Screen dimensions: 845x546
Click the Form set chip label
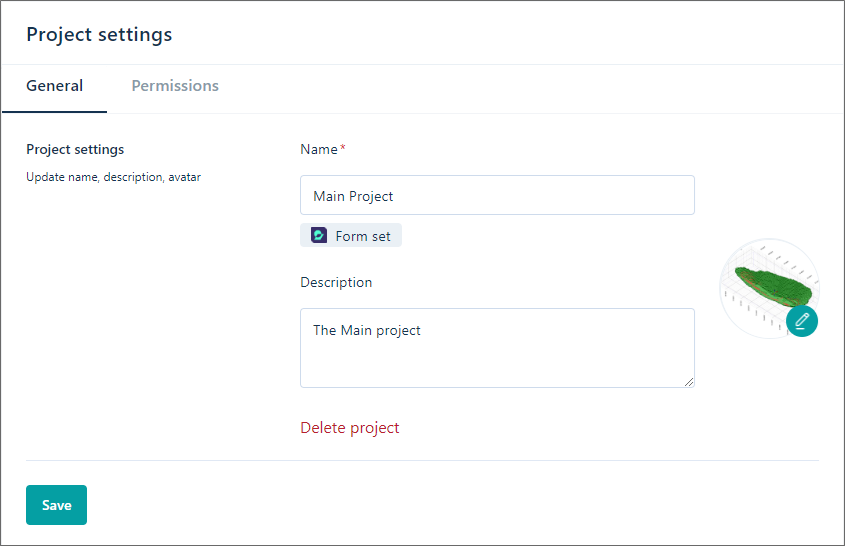(x=363, y=236)
